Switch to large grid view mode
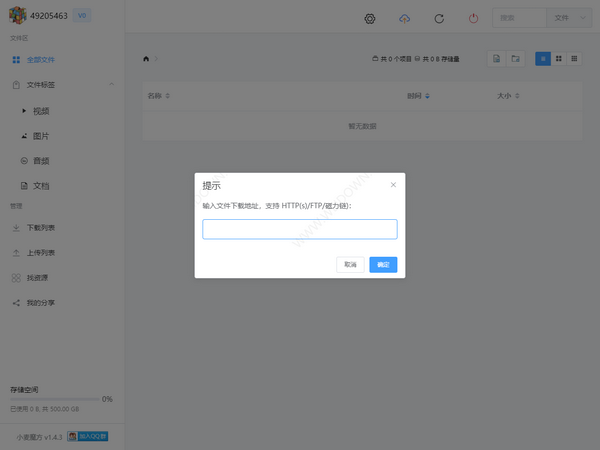This screenshot has width=600, height=450. pos(558,59)
